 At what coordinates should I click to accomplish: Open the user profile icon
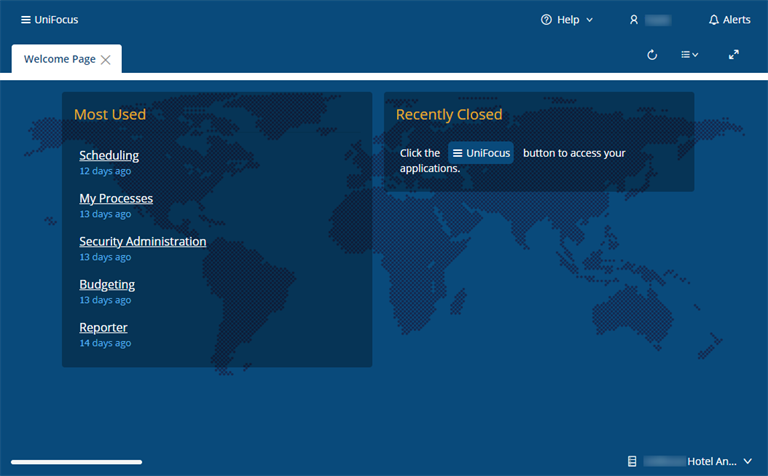tap(634, 20)
